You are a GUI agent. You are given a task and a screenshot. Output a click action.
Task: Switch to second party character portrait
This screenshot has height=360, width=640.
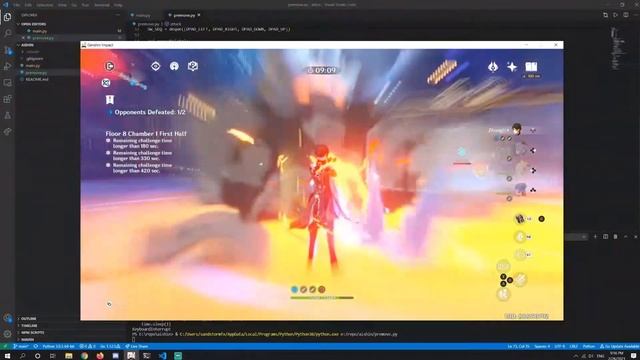pos(520,150)
